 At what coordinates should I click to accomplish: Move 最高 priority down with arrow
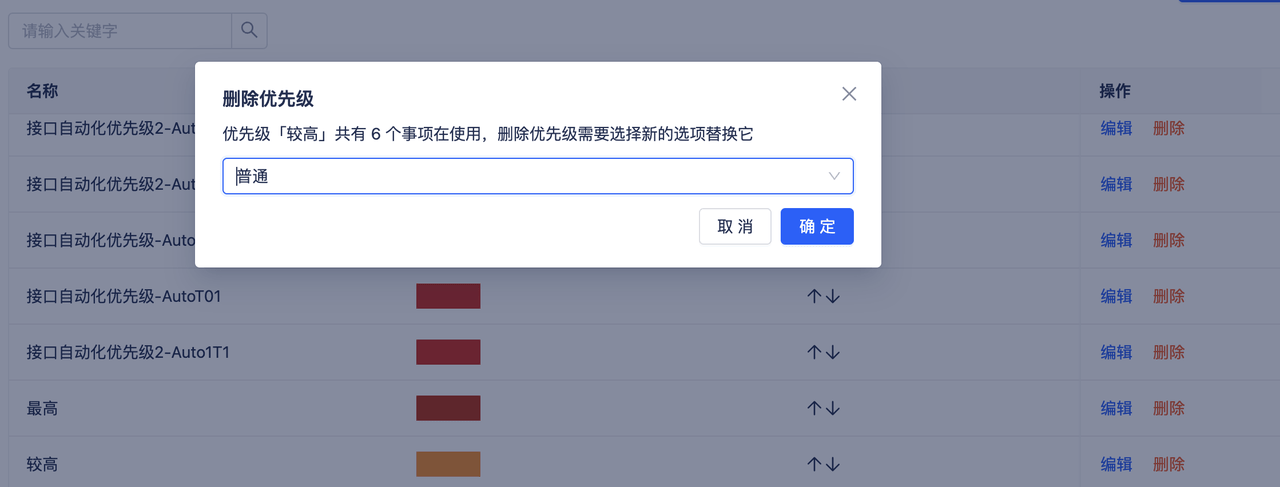point(833,408)
